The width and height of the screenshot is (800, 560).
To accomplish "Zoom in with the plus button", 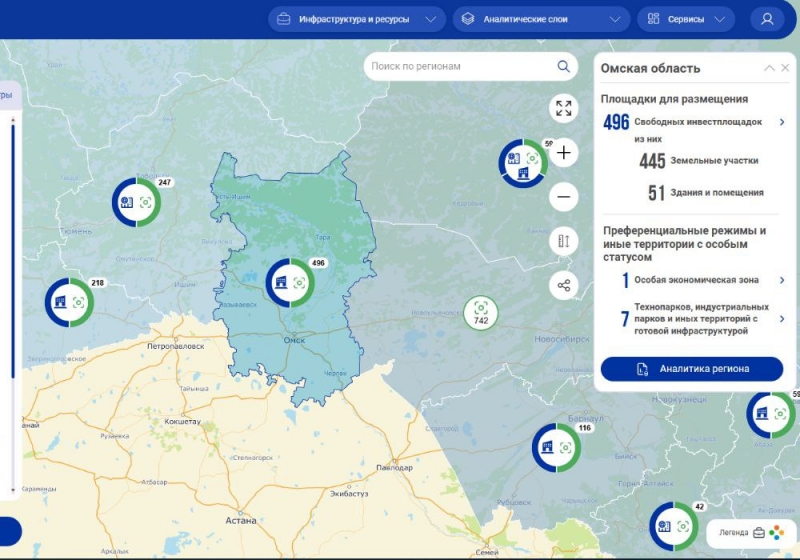I will click(563, 153).
